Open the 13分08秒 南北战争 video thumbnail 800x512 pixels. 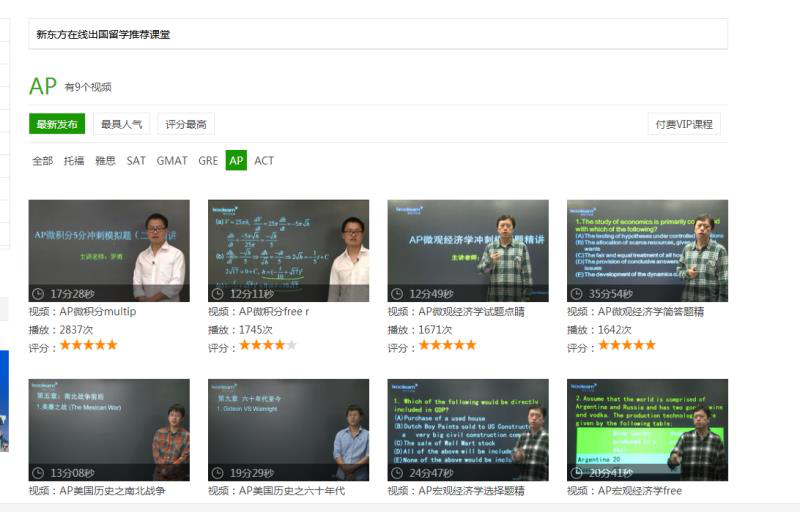point(109,430)
